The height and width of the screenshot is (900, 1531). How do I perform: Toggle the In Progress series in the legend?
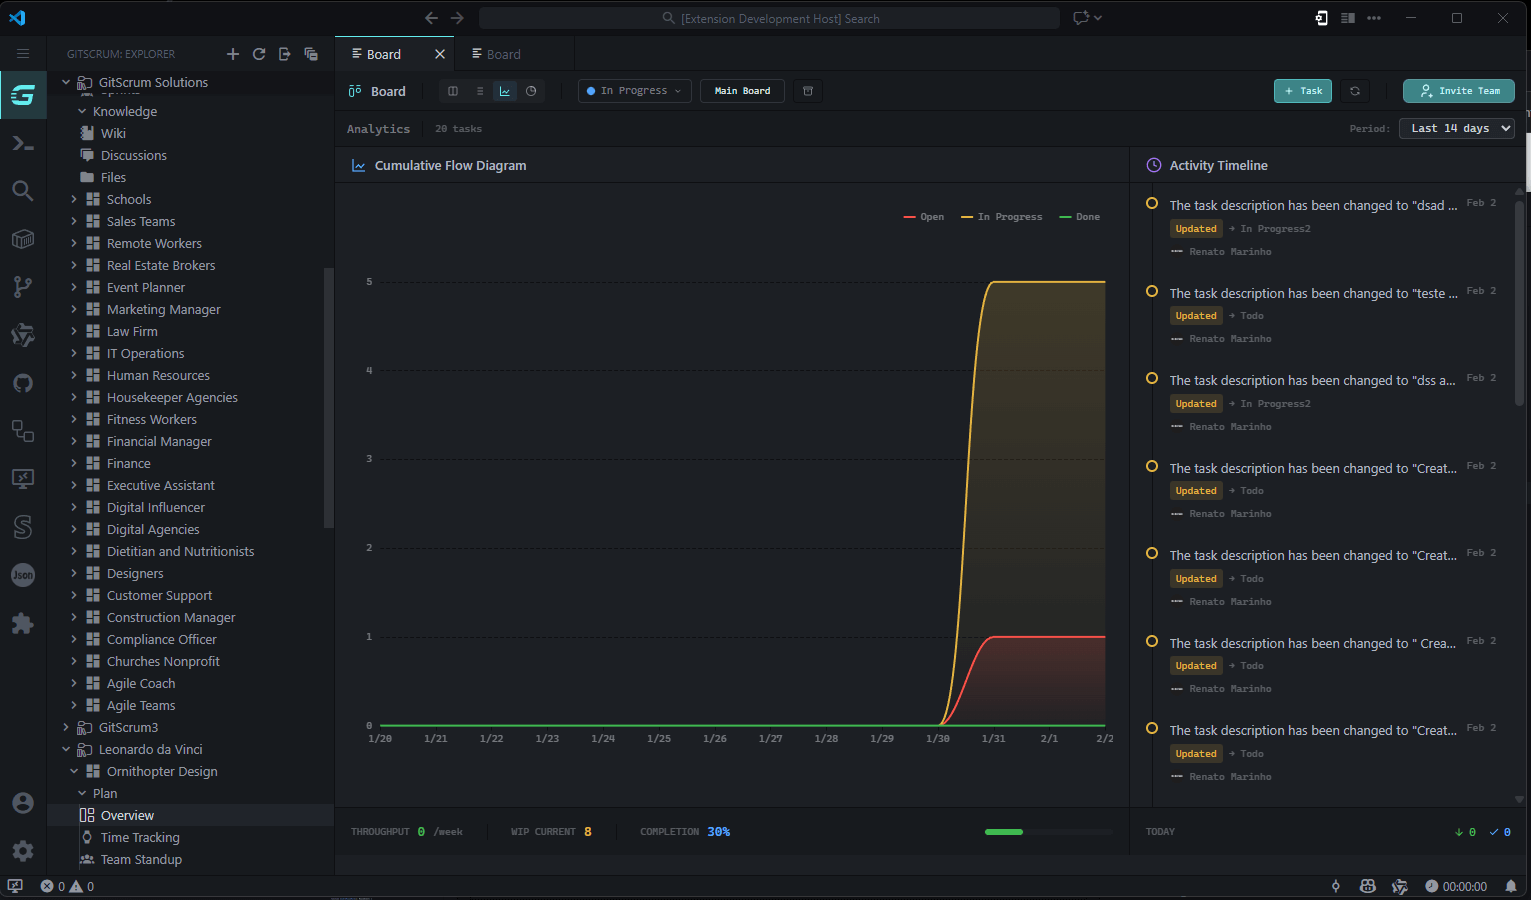click(1001, 216)
